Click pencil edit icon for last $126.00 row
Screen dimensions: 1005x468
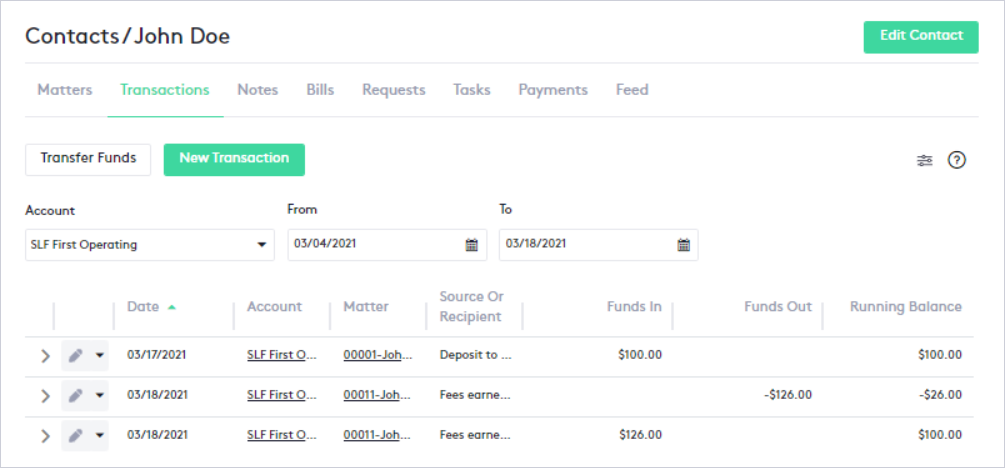coord(75,435)
